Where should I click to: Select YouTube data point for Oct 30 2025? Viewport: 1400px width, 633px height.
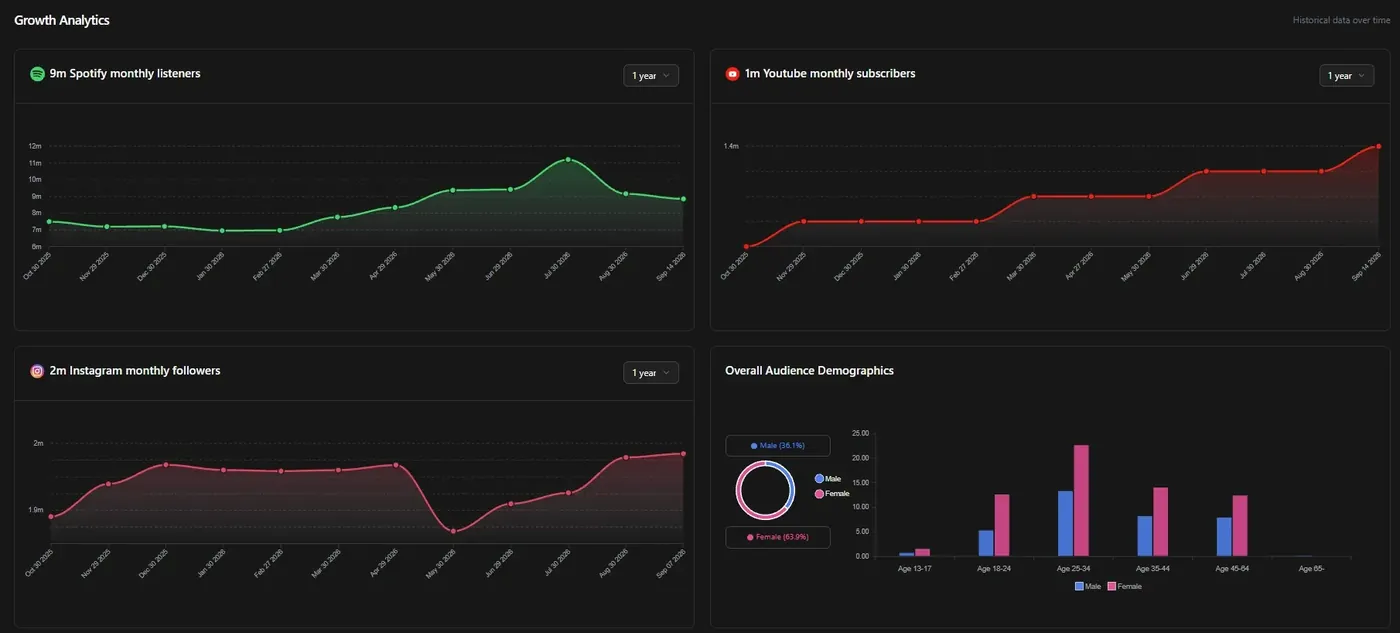[746, 246]
